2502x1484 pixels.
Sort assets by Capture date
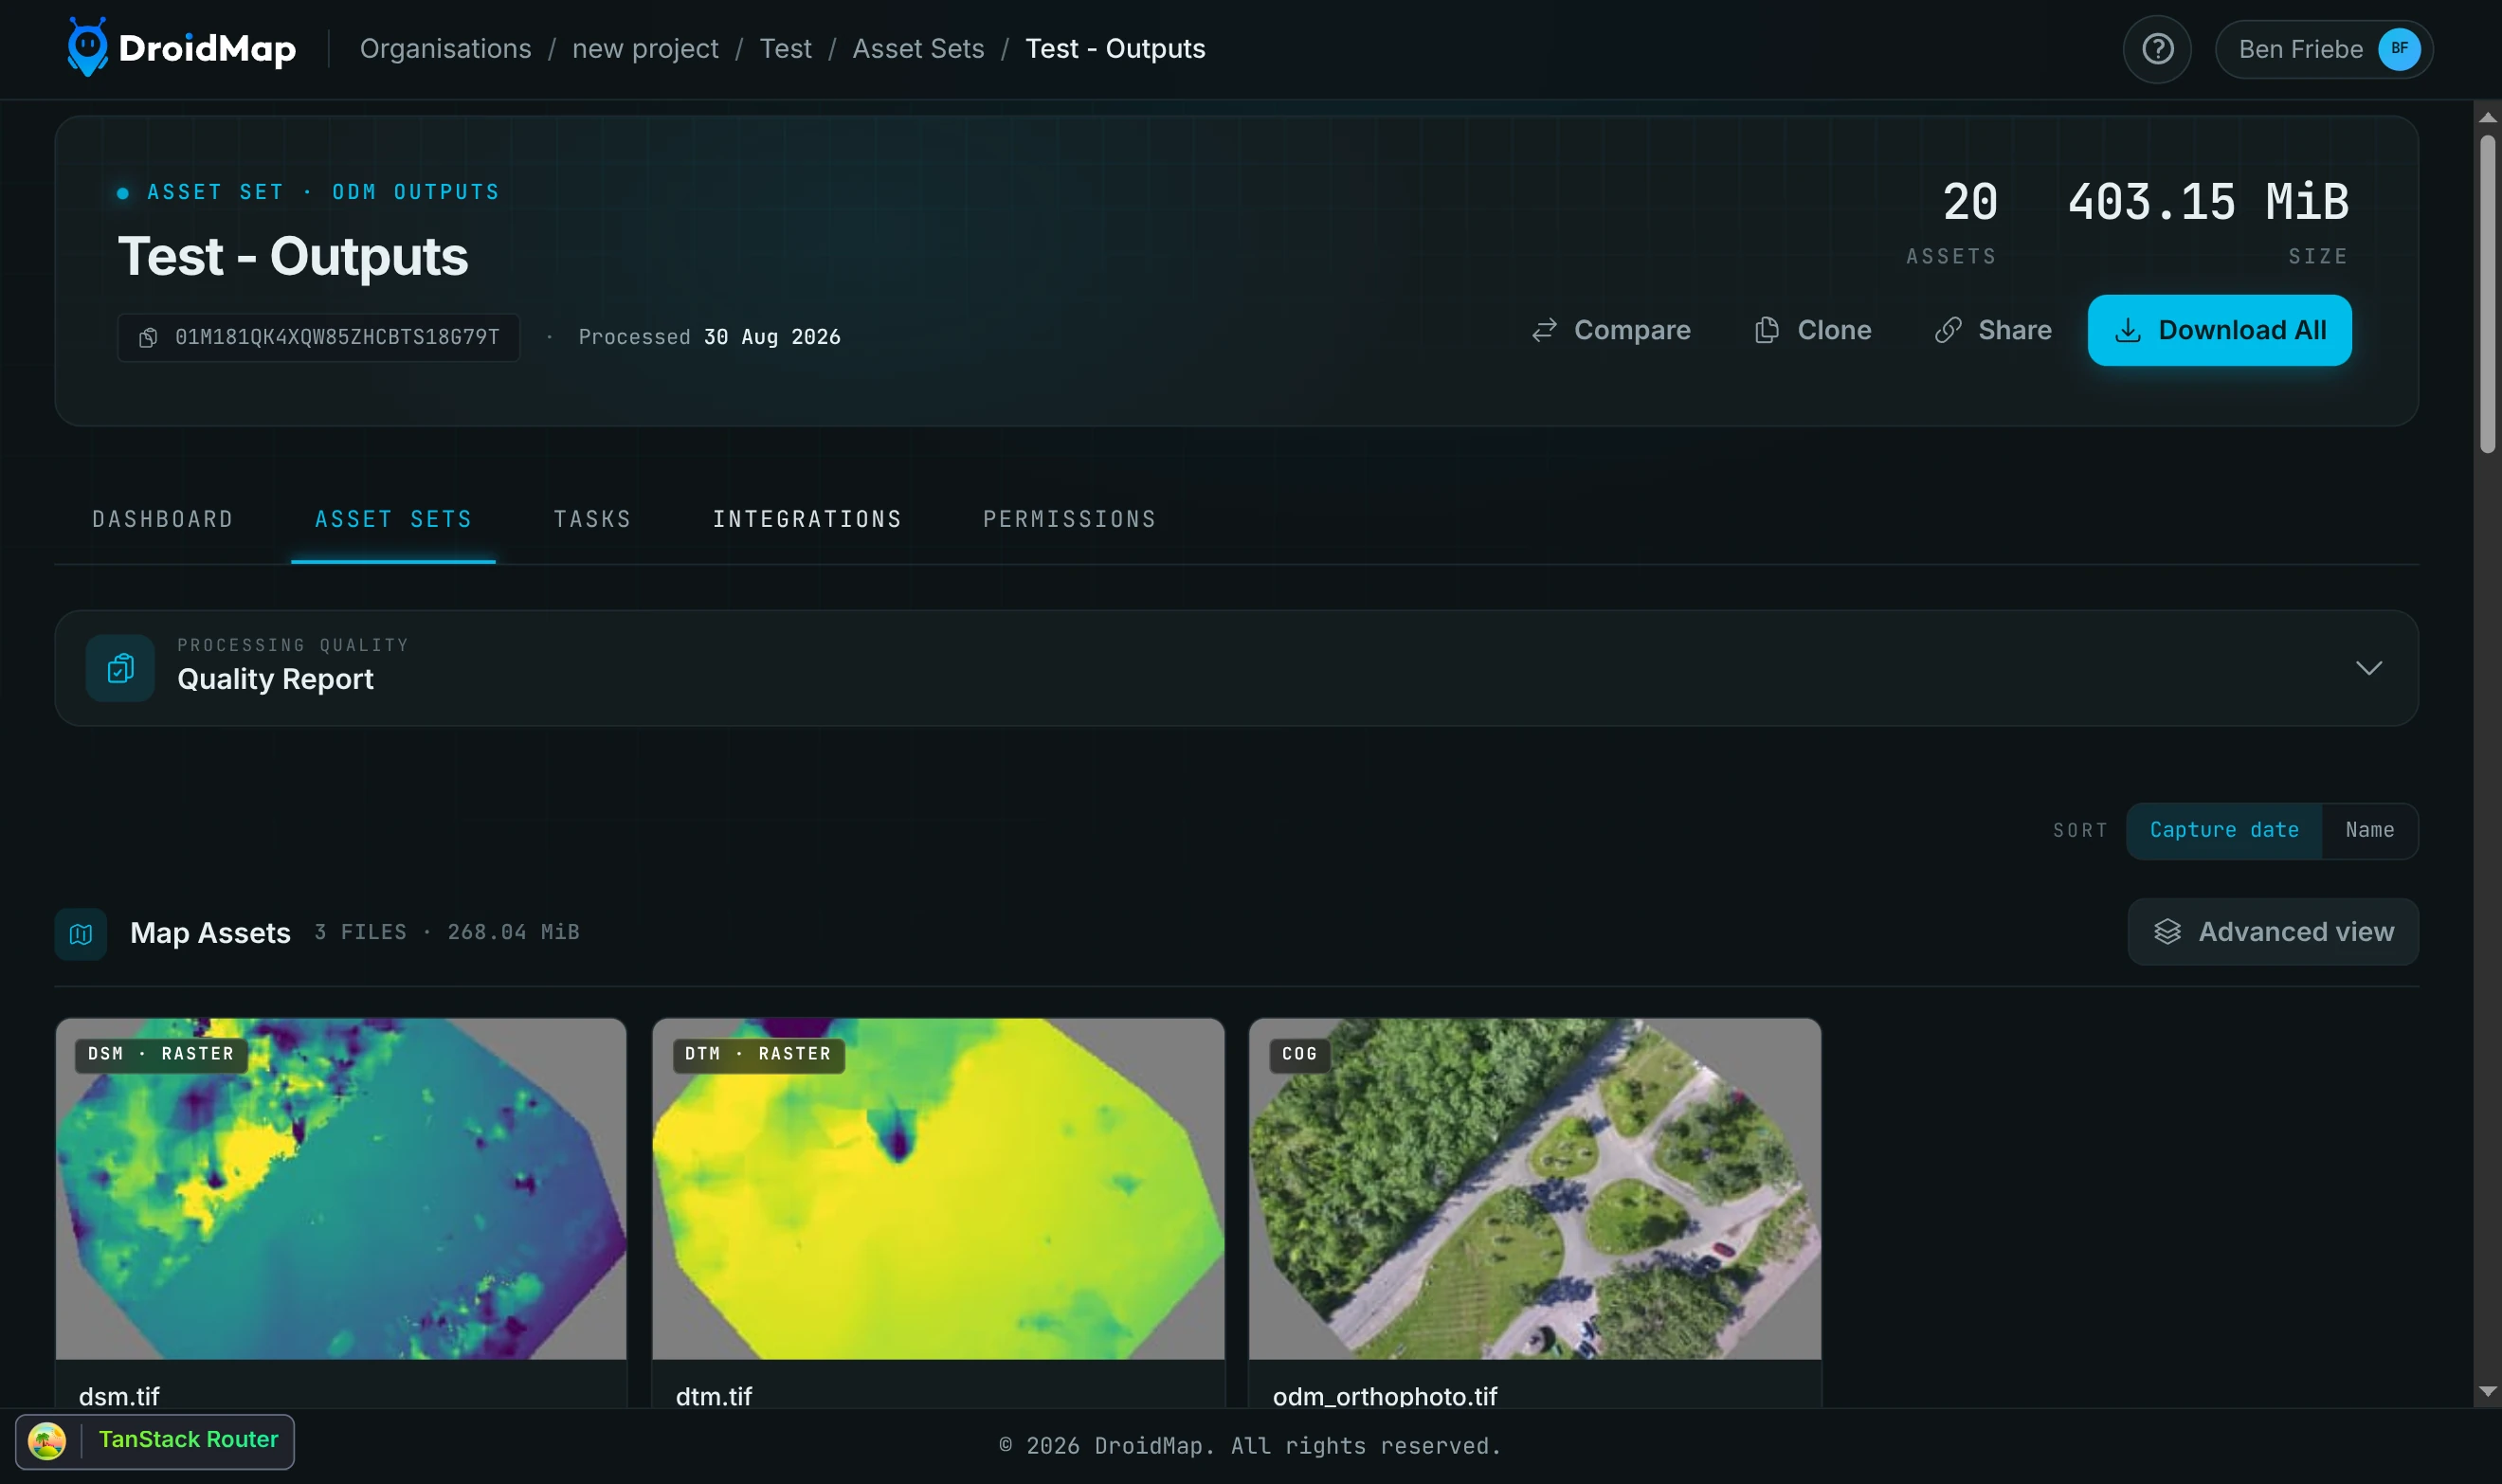pyautogui.click(x=2224, y=830)
